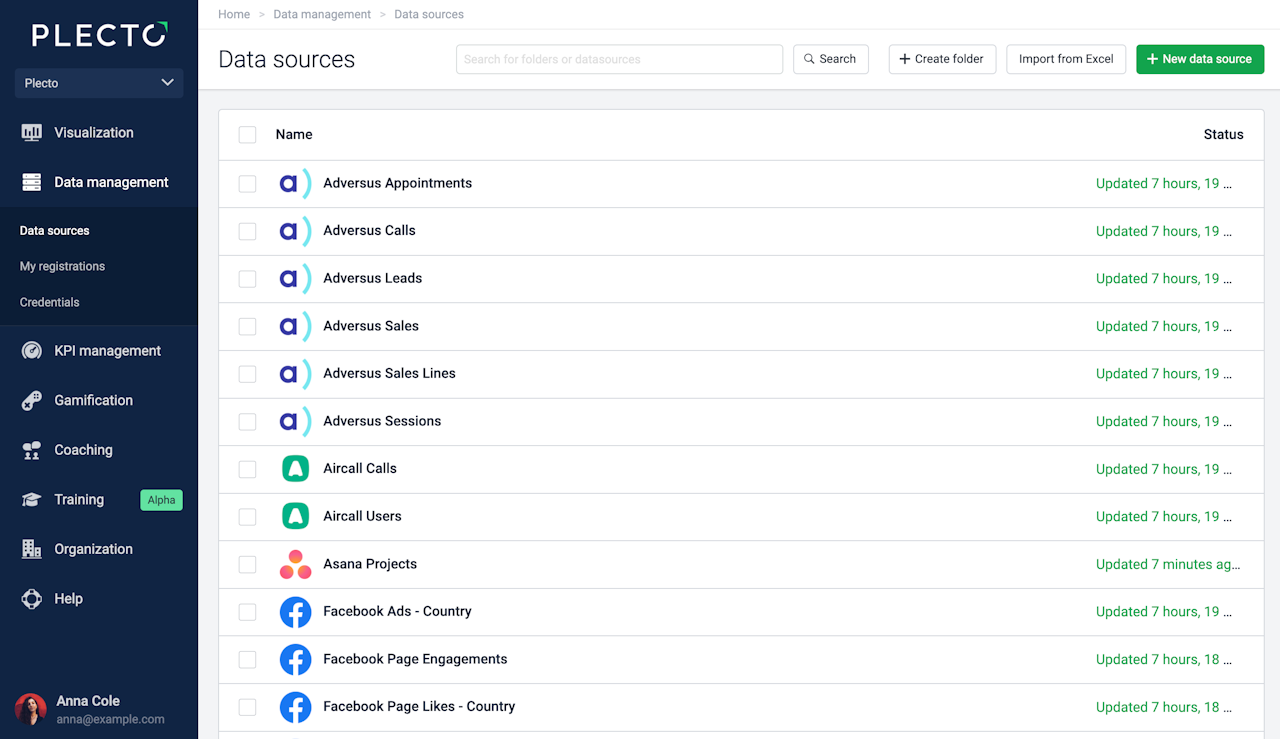1280x739 pixels.
Task: Click the folders or datasources search field
Action: click(x=619, y=59)
